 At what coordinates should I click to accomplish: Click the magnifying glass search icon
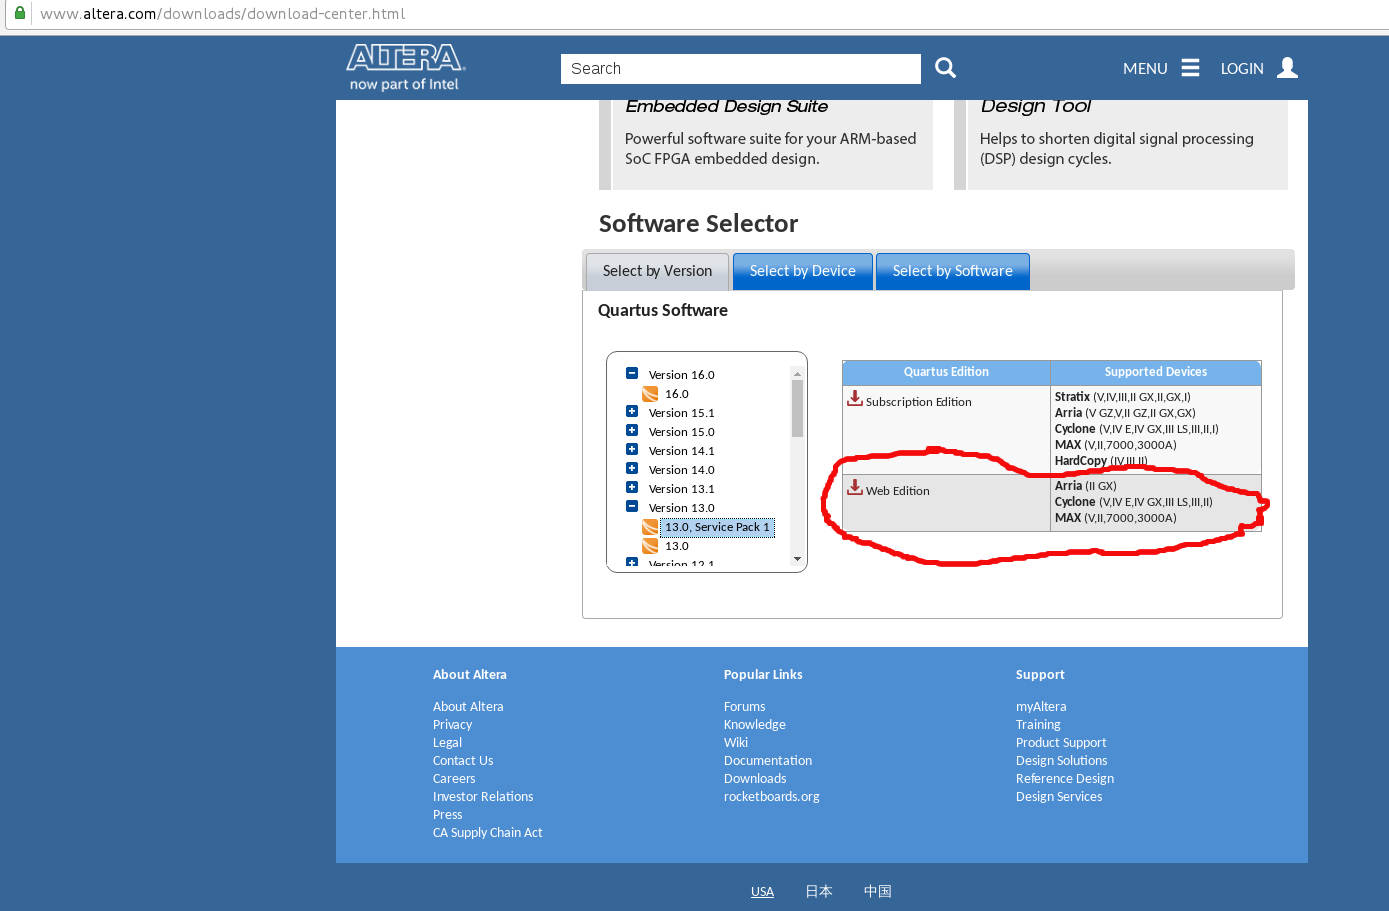944,67
